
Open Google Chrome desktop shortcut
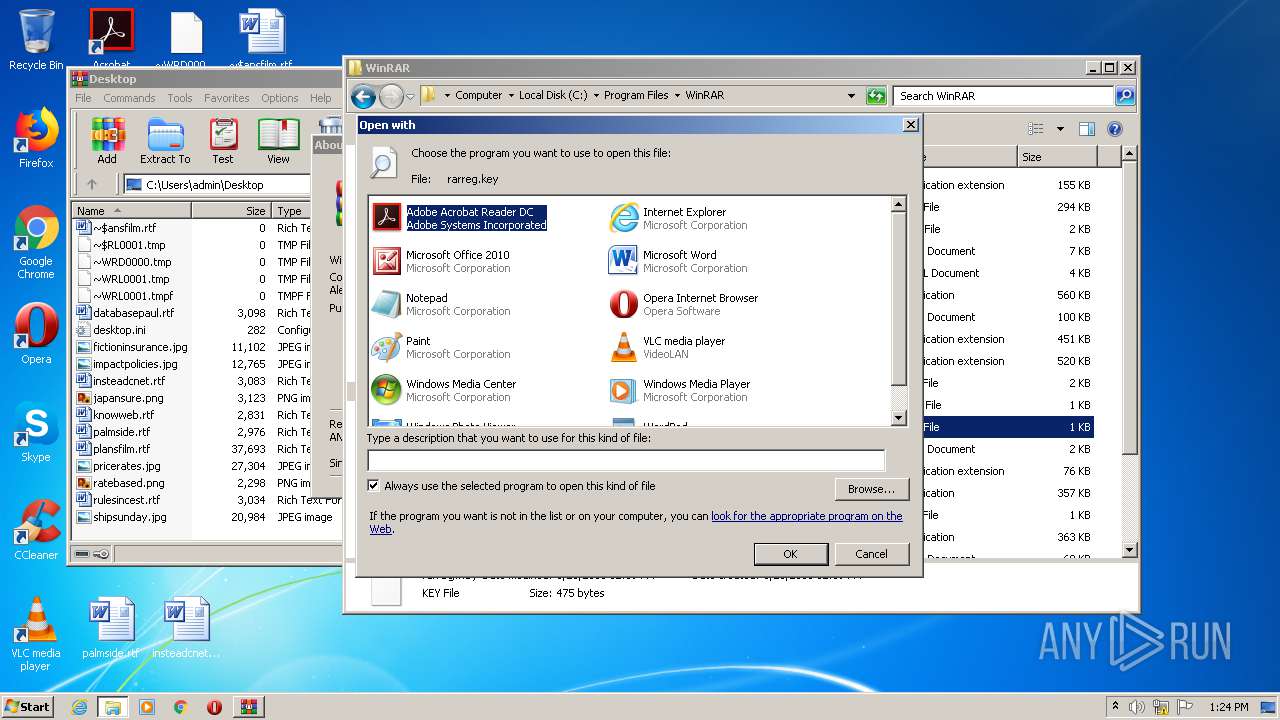36,242
